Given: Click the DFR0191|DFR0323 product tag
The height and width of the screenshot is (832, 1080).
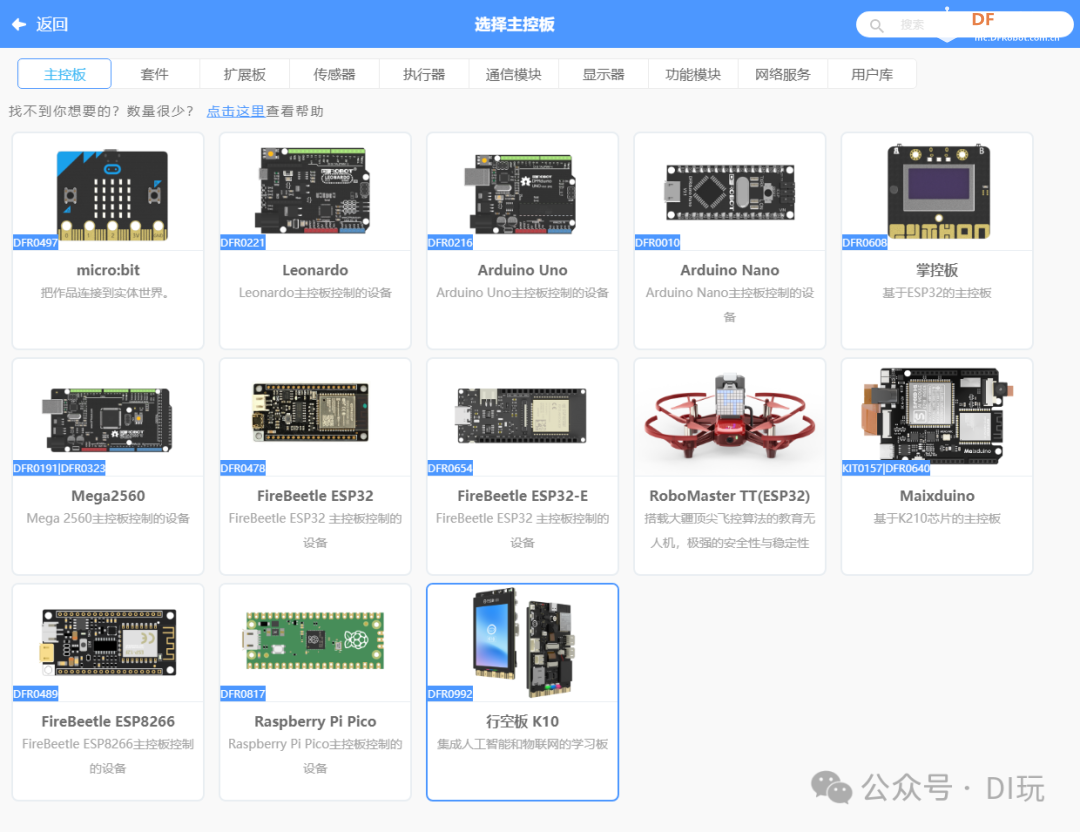Looking at the screenshot, I should click(59, 468).
